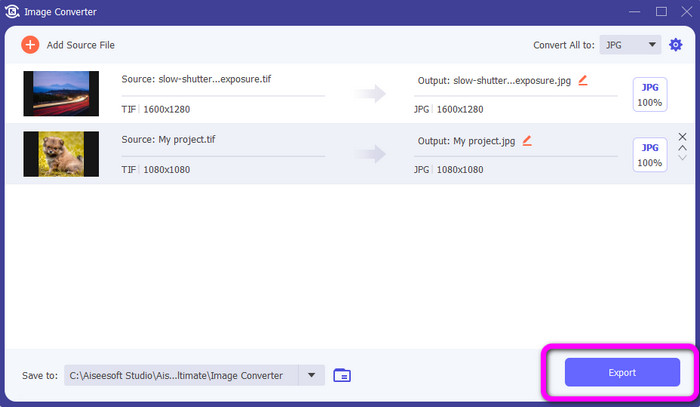Click the Save to path field
The image size is (700, 407).
point(181,375)
